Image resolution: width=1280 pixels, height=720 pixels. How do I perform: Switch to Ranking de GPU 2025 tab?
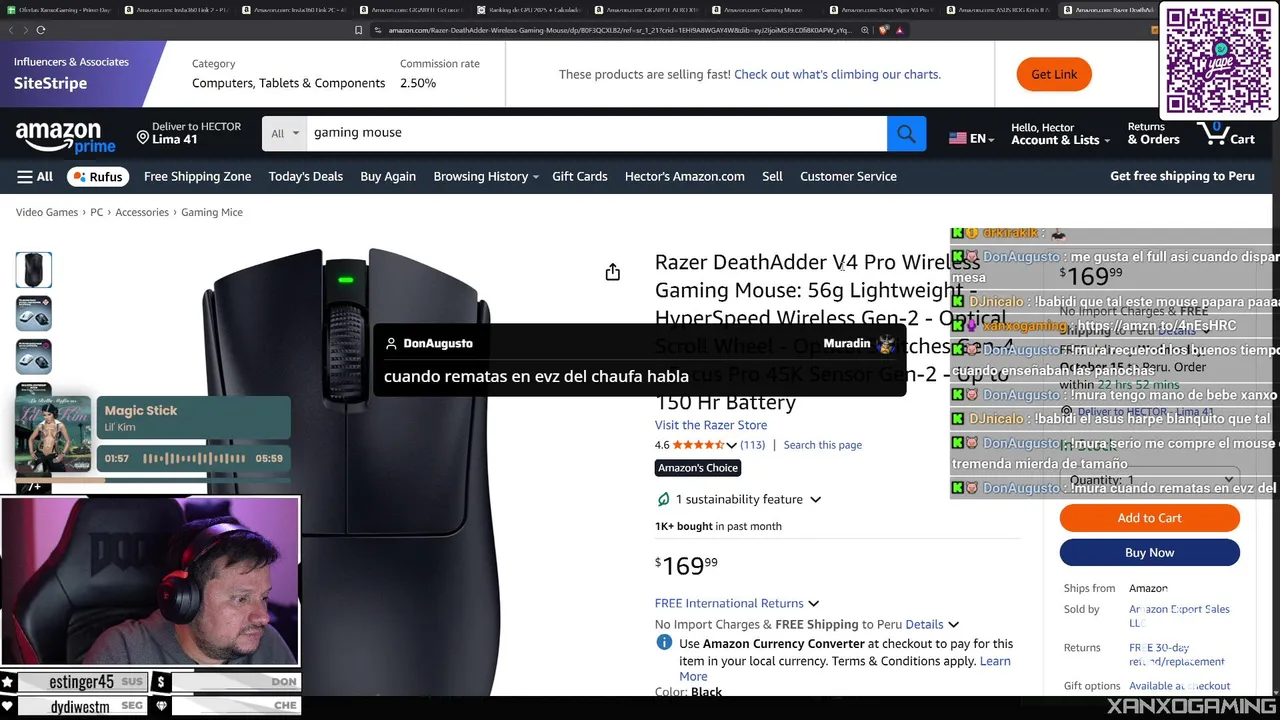tap(529, 10)
